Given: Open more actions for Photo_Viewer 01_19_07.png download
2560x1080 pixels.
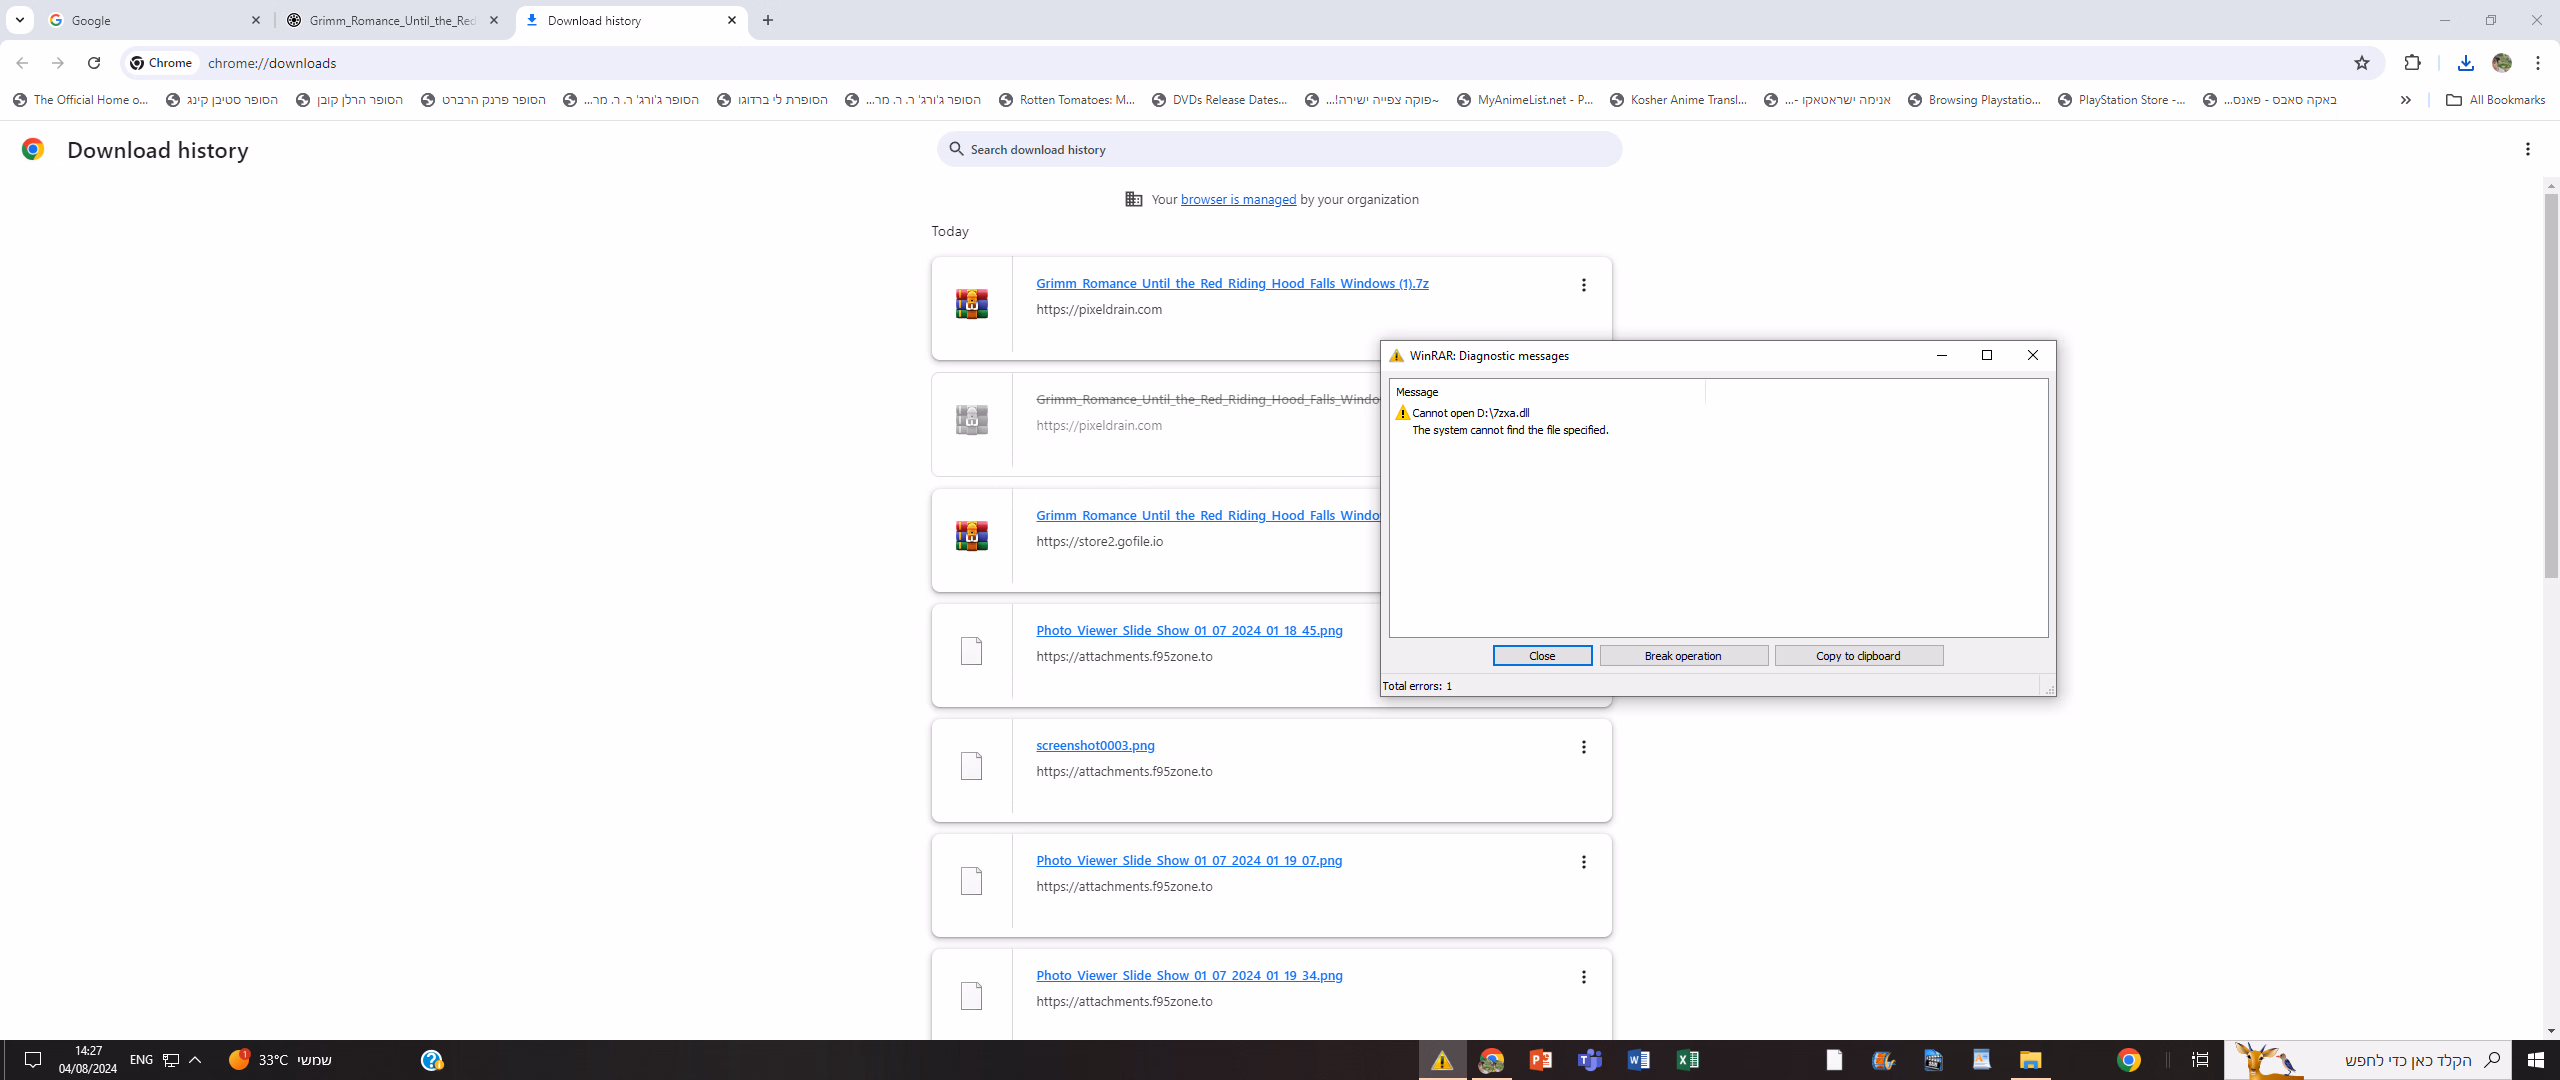Looking at the screenshot, I should 1584,862.
